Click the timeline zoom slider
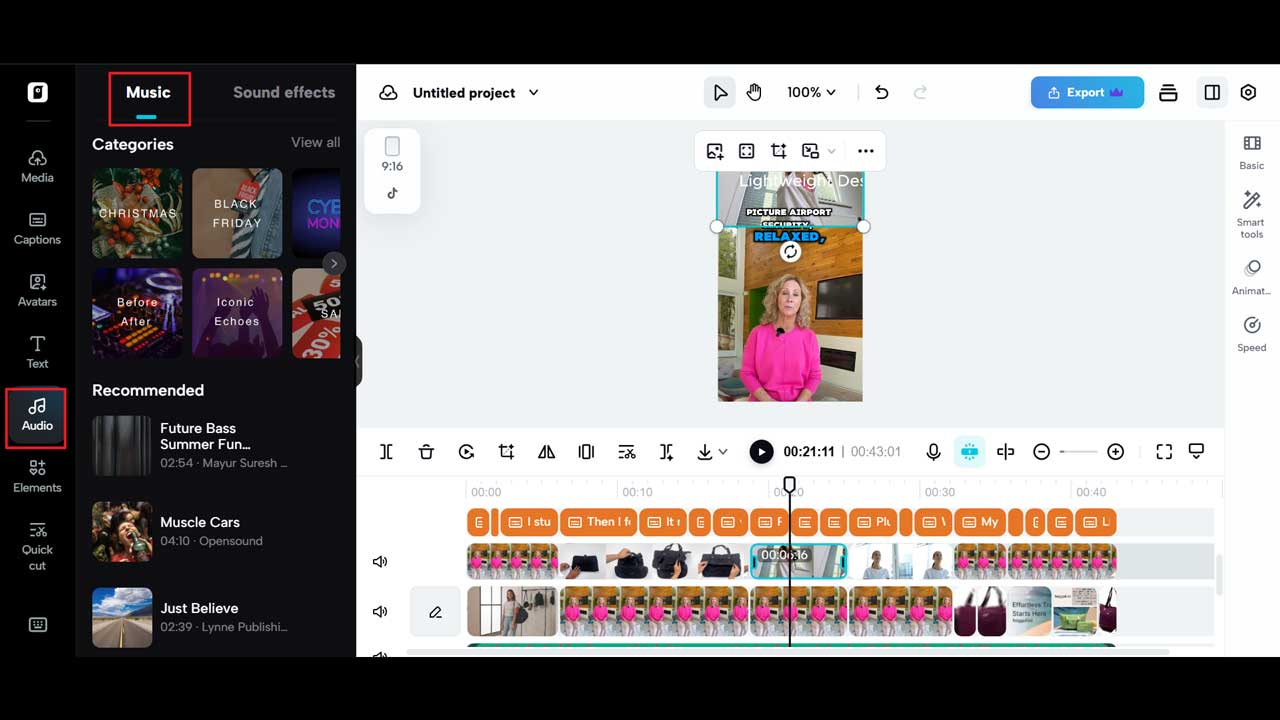Image resolution: width=1280 pixels, height=720 pixels. click(x=1078, y=452)
